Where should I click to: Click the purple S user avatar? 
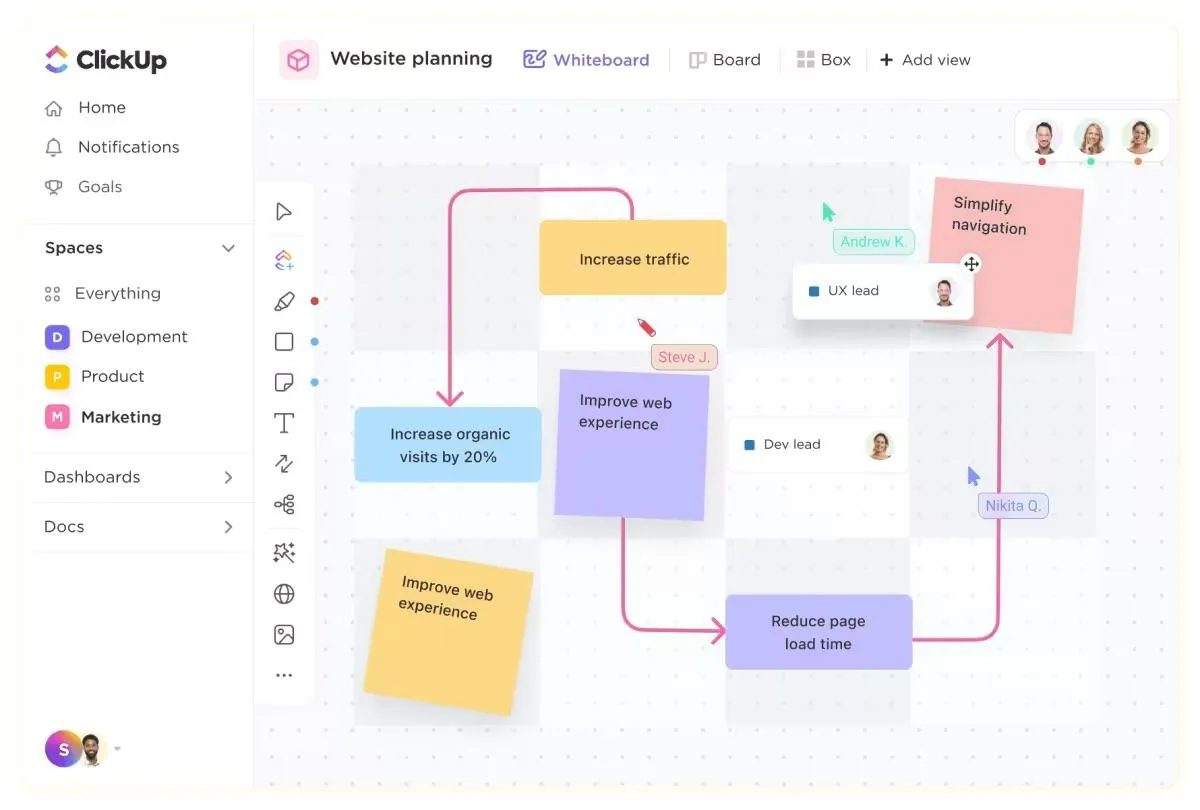coord(63,748)
